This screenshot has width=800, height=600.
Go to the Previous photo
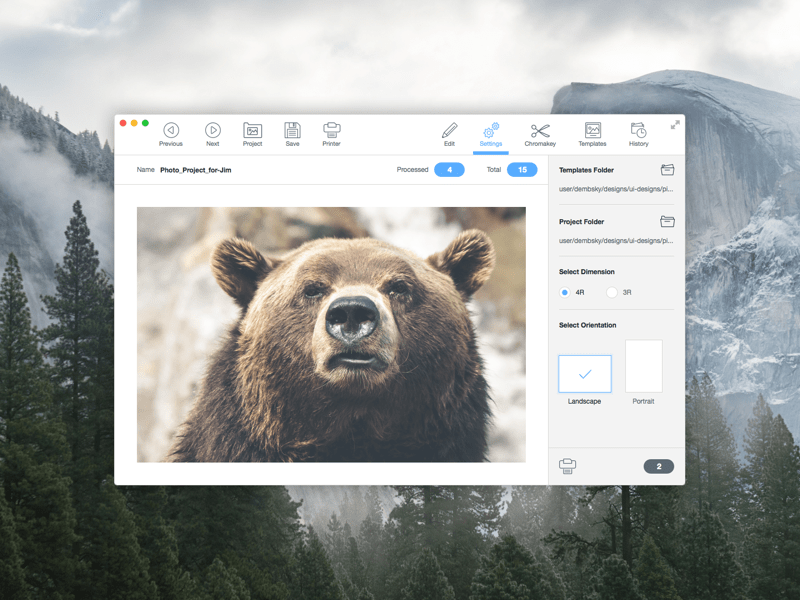(171, 131)
